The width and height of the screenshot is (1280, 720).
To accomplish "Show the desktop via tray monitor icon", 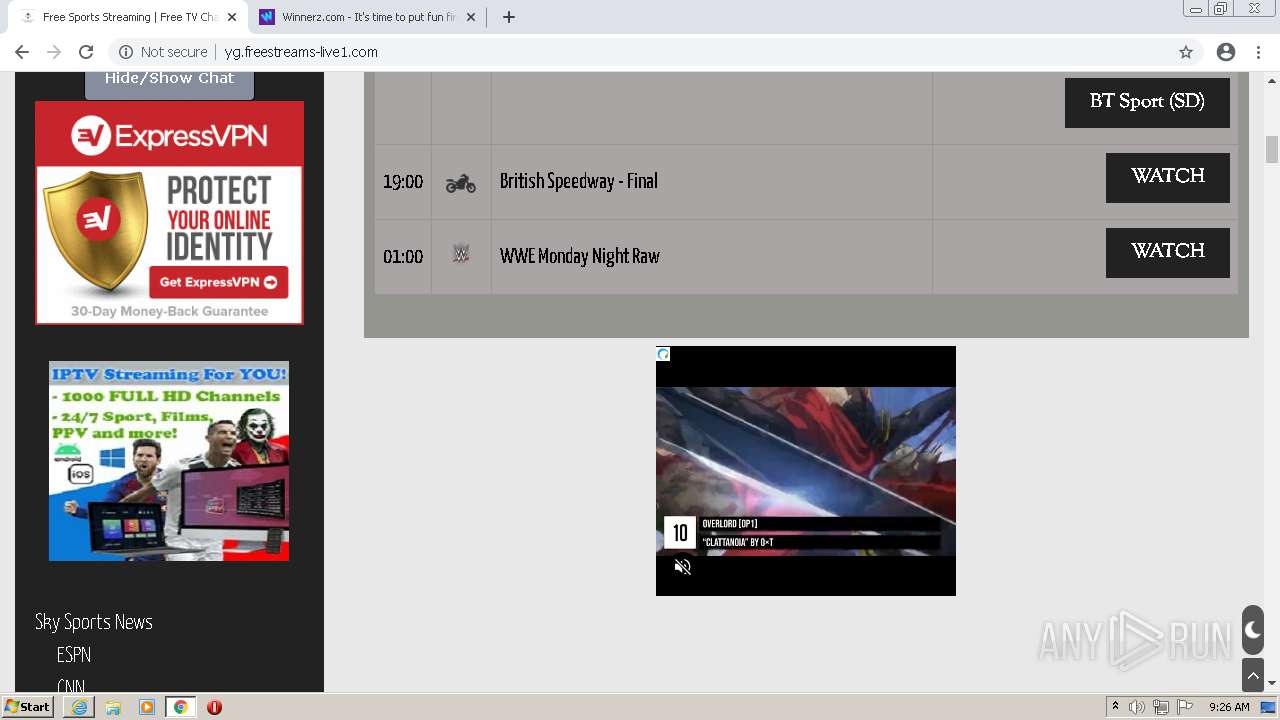I will tap(1268, 707).
